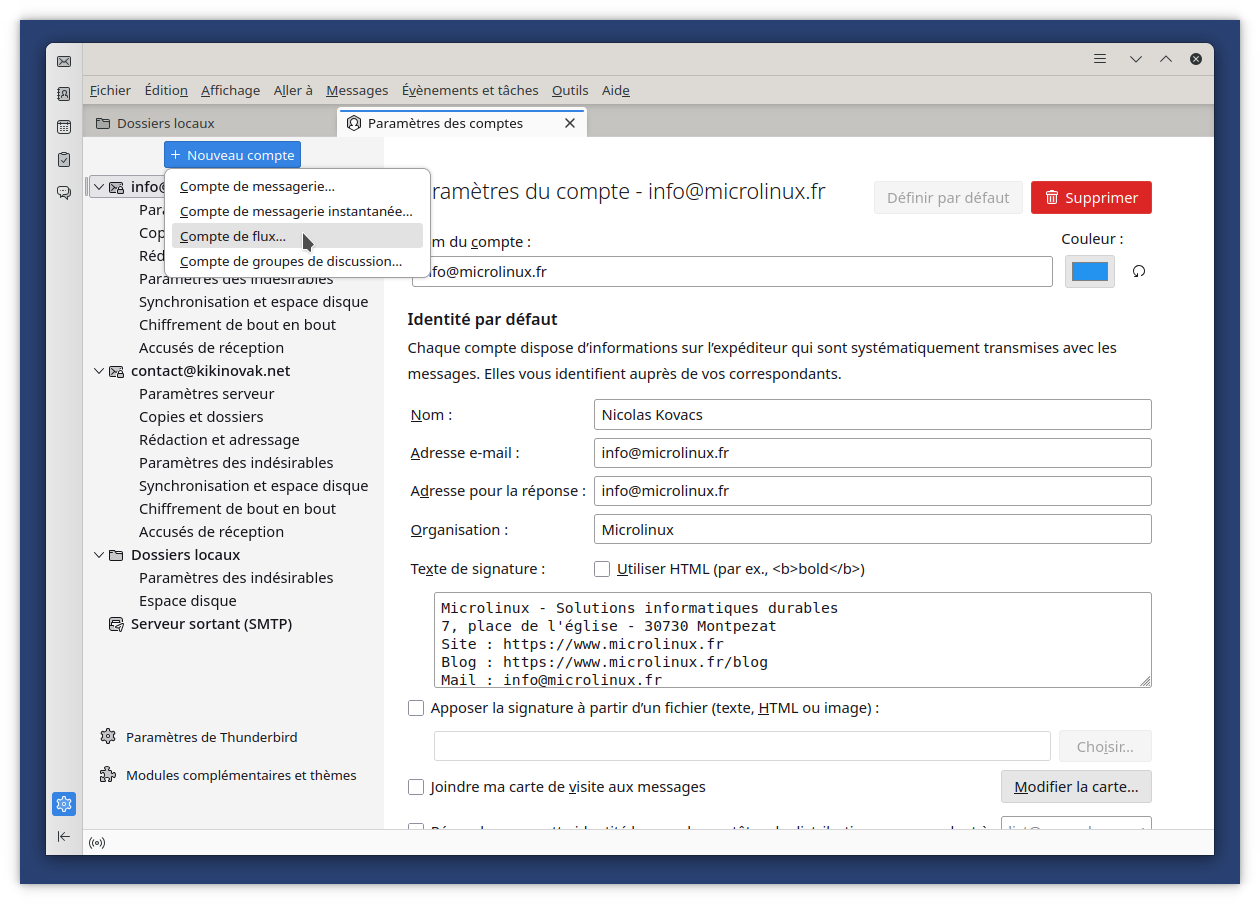Collapse the Dossiers locaux tree node
This screenshot has width=1260, height=904.
[x=99, y=555]
